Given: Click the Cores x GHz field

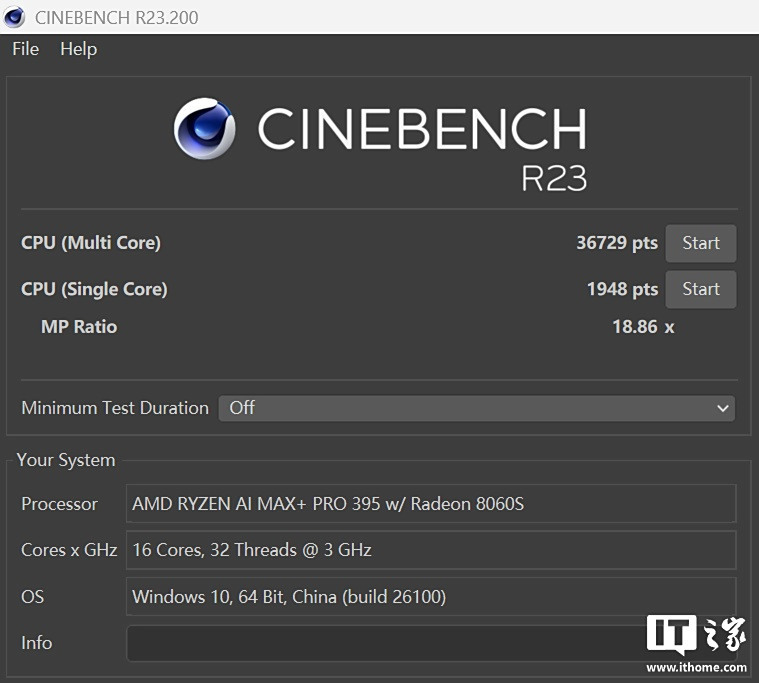Looking at the screenshot, I should pyautogui.click(x=430, y=550).
